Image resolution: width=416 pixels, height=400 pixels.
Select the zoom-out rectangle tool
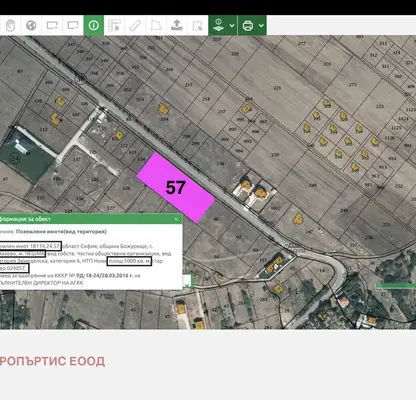73,25
